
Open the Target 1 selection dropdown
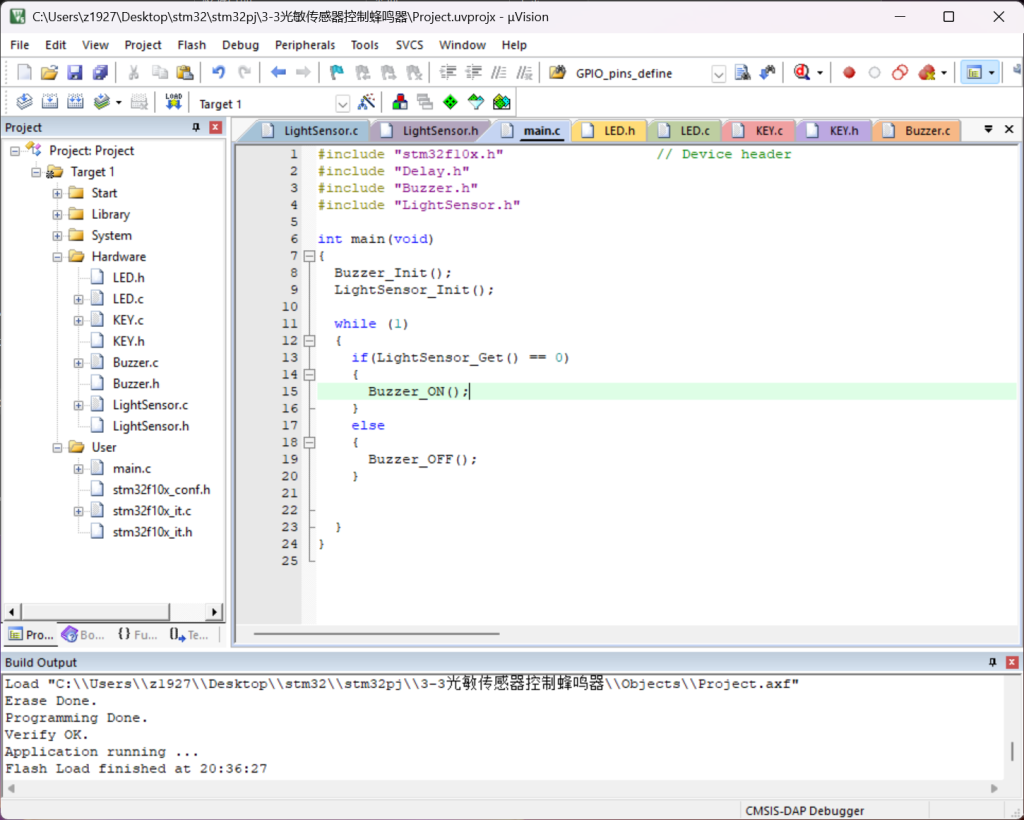coord(343,103)
